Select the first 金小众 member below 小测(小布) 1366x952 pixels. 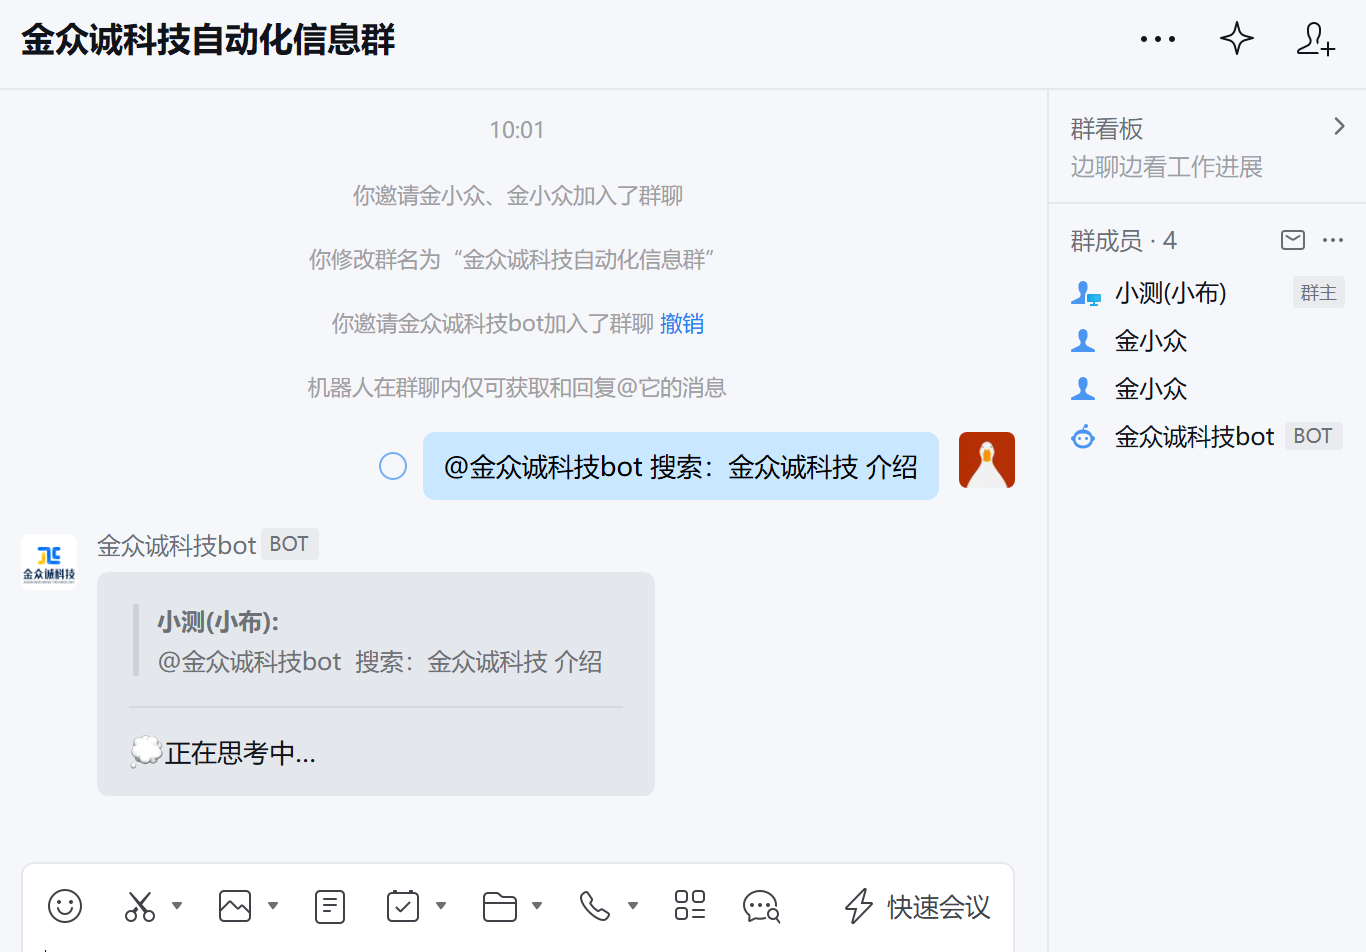click(x=1207, y=341)
